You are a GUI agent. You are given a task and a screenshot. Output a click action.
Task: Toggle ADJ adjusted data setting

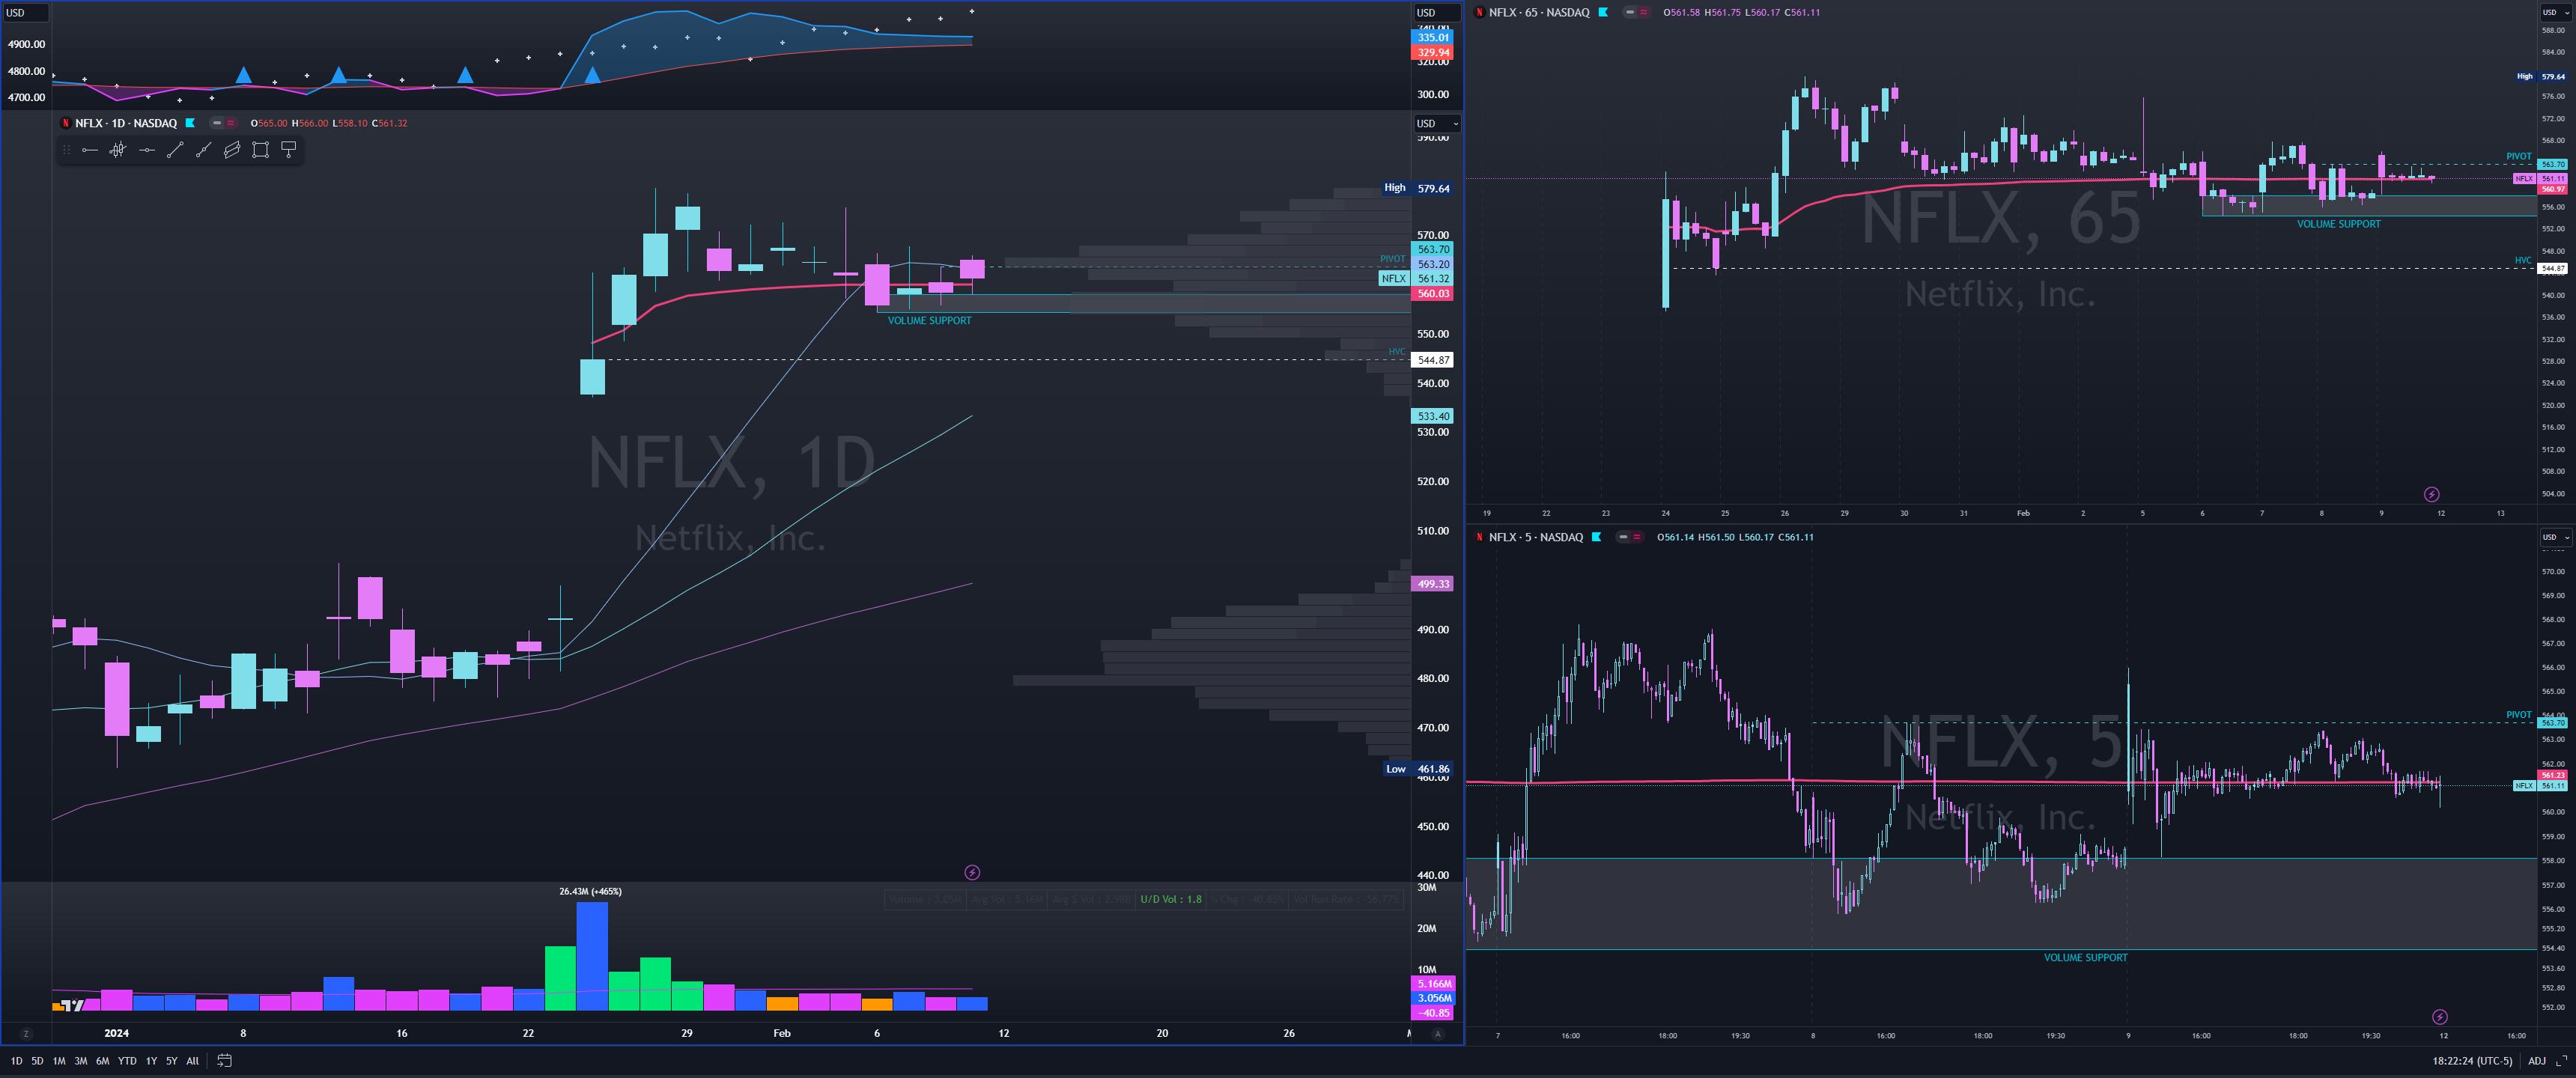click(x=2536, y=1061)
